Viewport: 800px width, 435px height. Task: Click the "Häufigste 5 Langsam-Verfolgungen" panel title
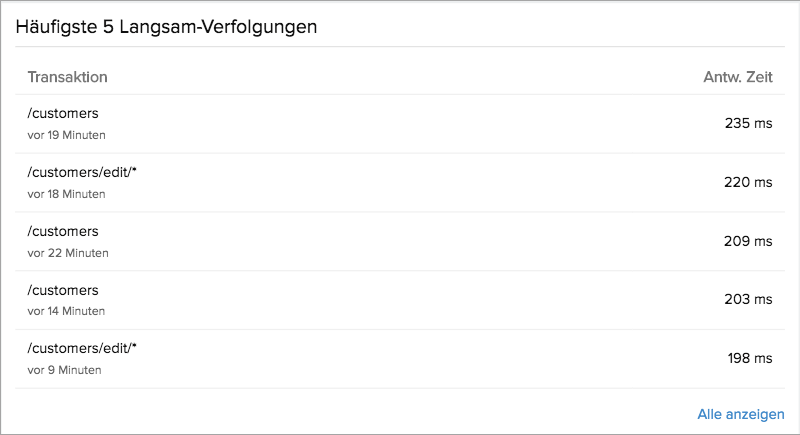tap(167, 26)
